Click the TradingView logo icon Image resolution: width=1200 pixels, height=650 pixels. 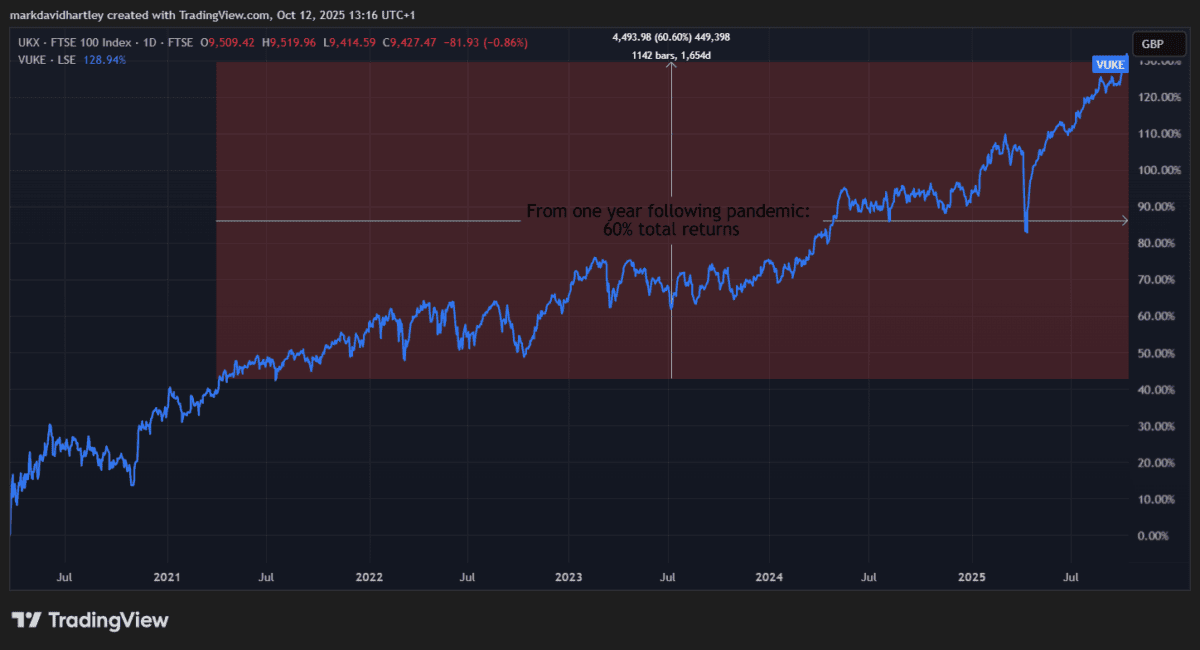(25, 620)
